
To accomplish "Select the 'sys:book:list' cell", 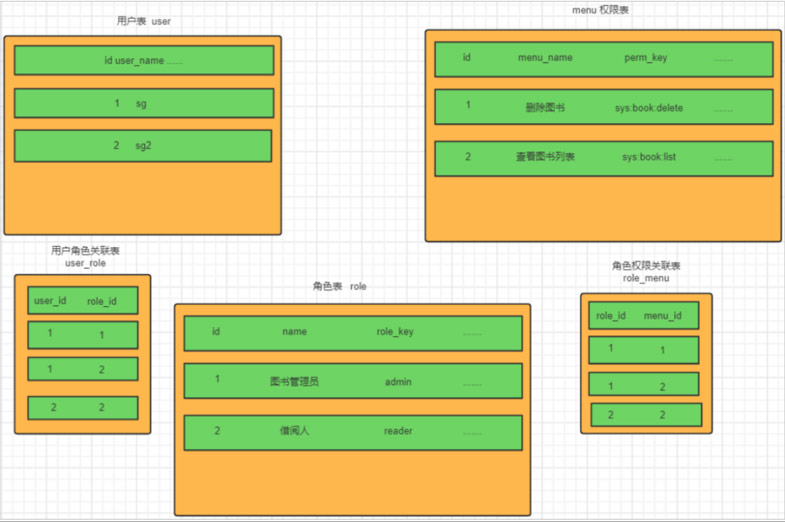I will click(x=649, y=157).
